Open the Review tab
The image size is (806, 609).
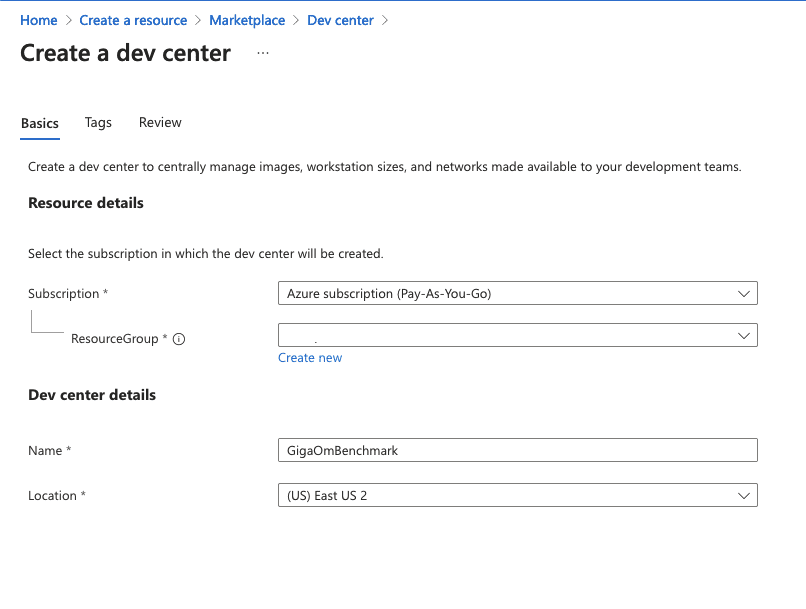pyautogui.click(x=160, y=122)
